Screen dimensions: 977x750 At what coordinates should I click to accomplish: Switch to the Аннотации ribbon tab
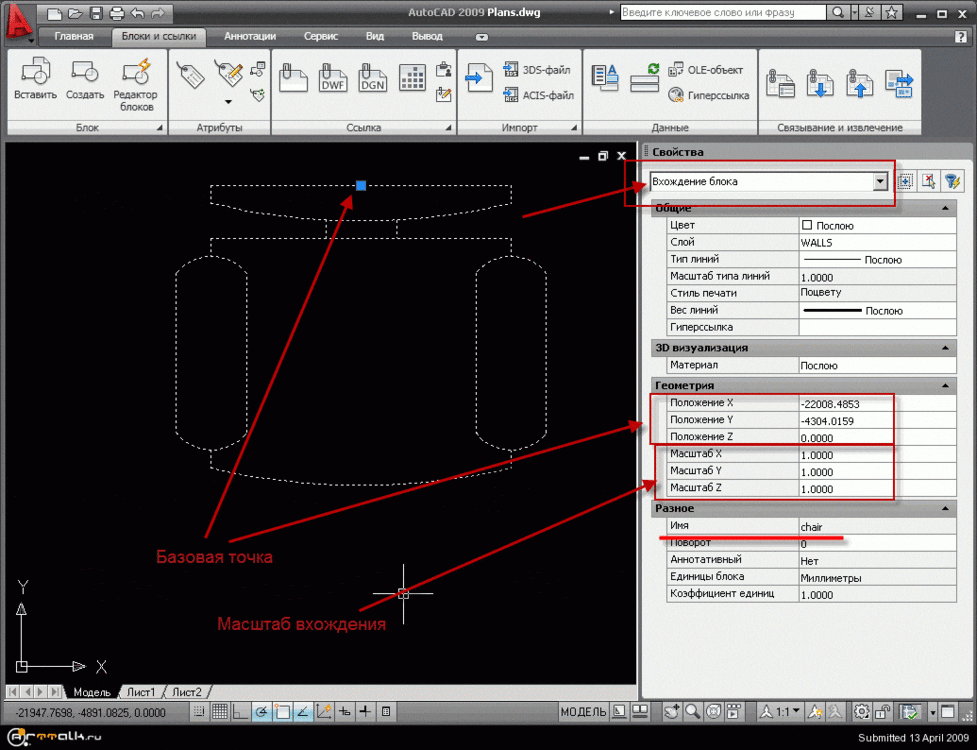click(249, 36)
